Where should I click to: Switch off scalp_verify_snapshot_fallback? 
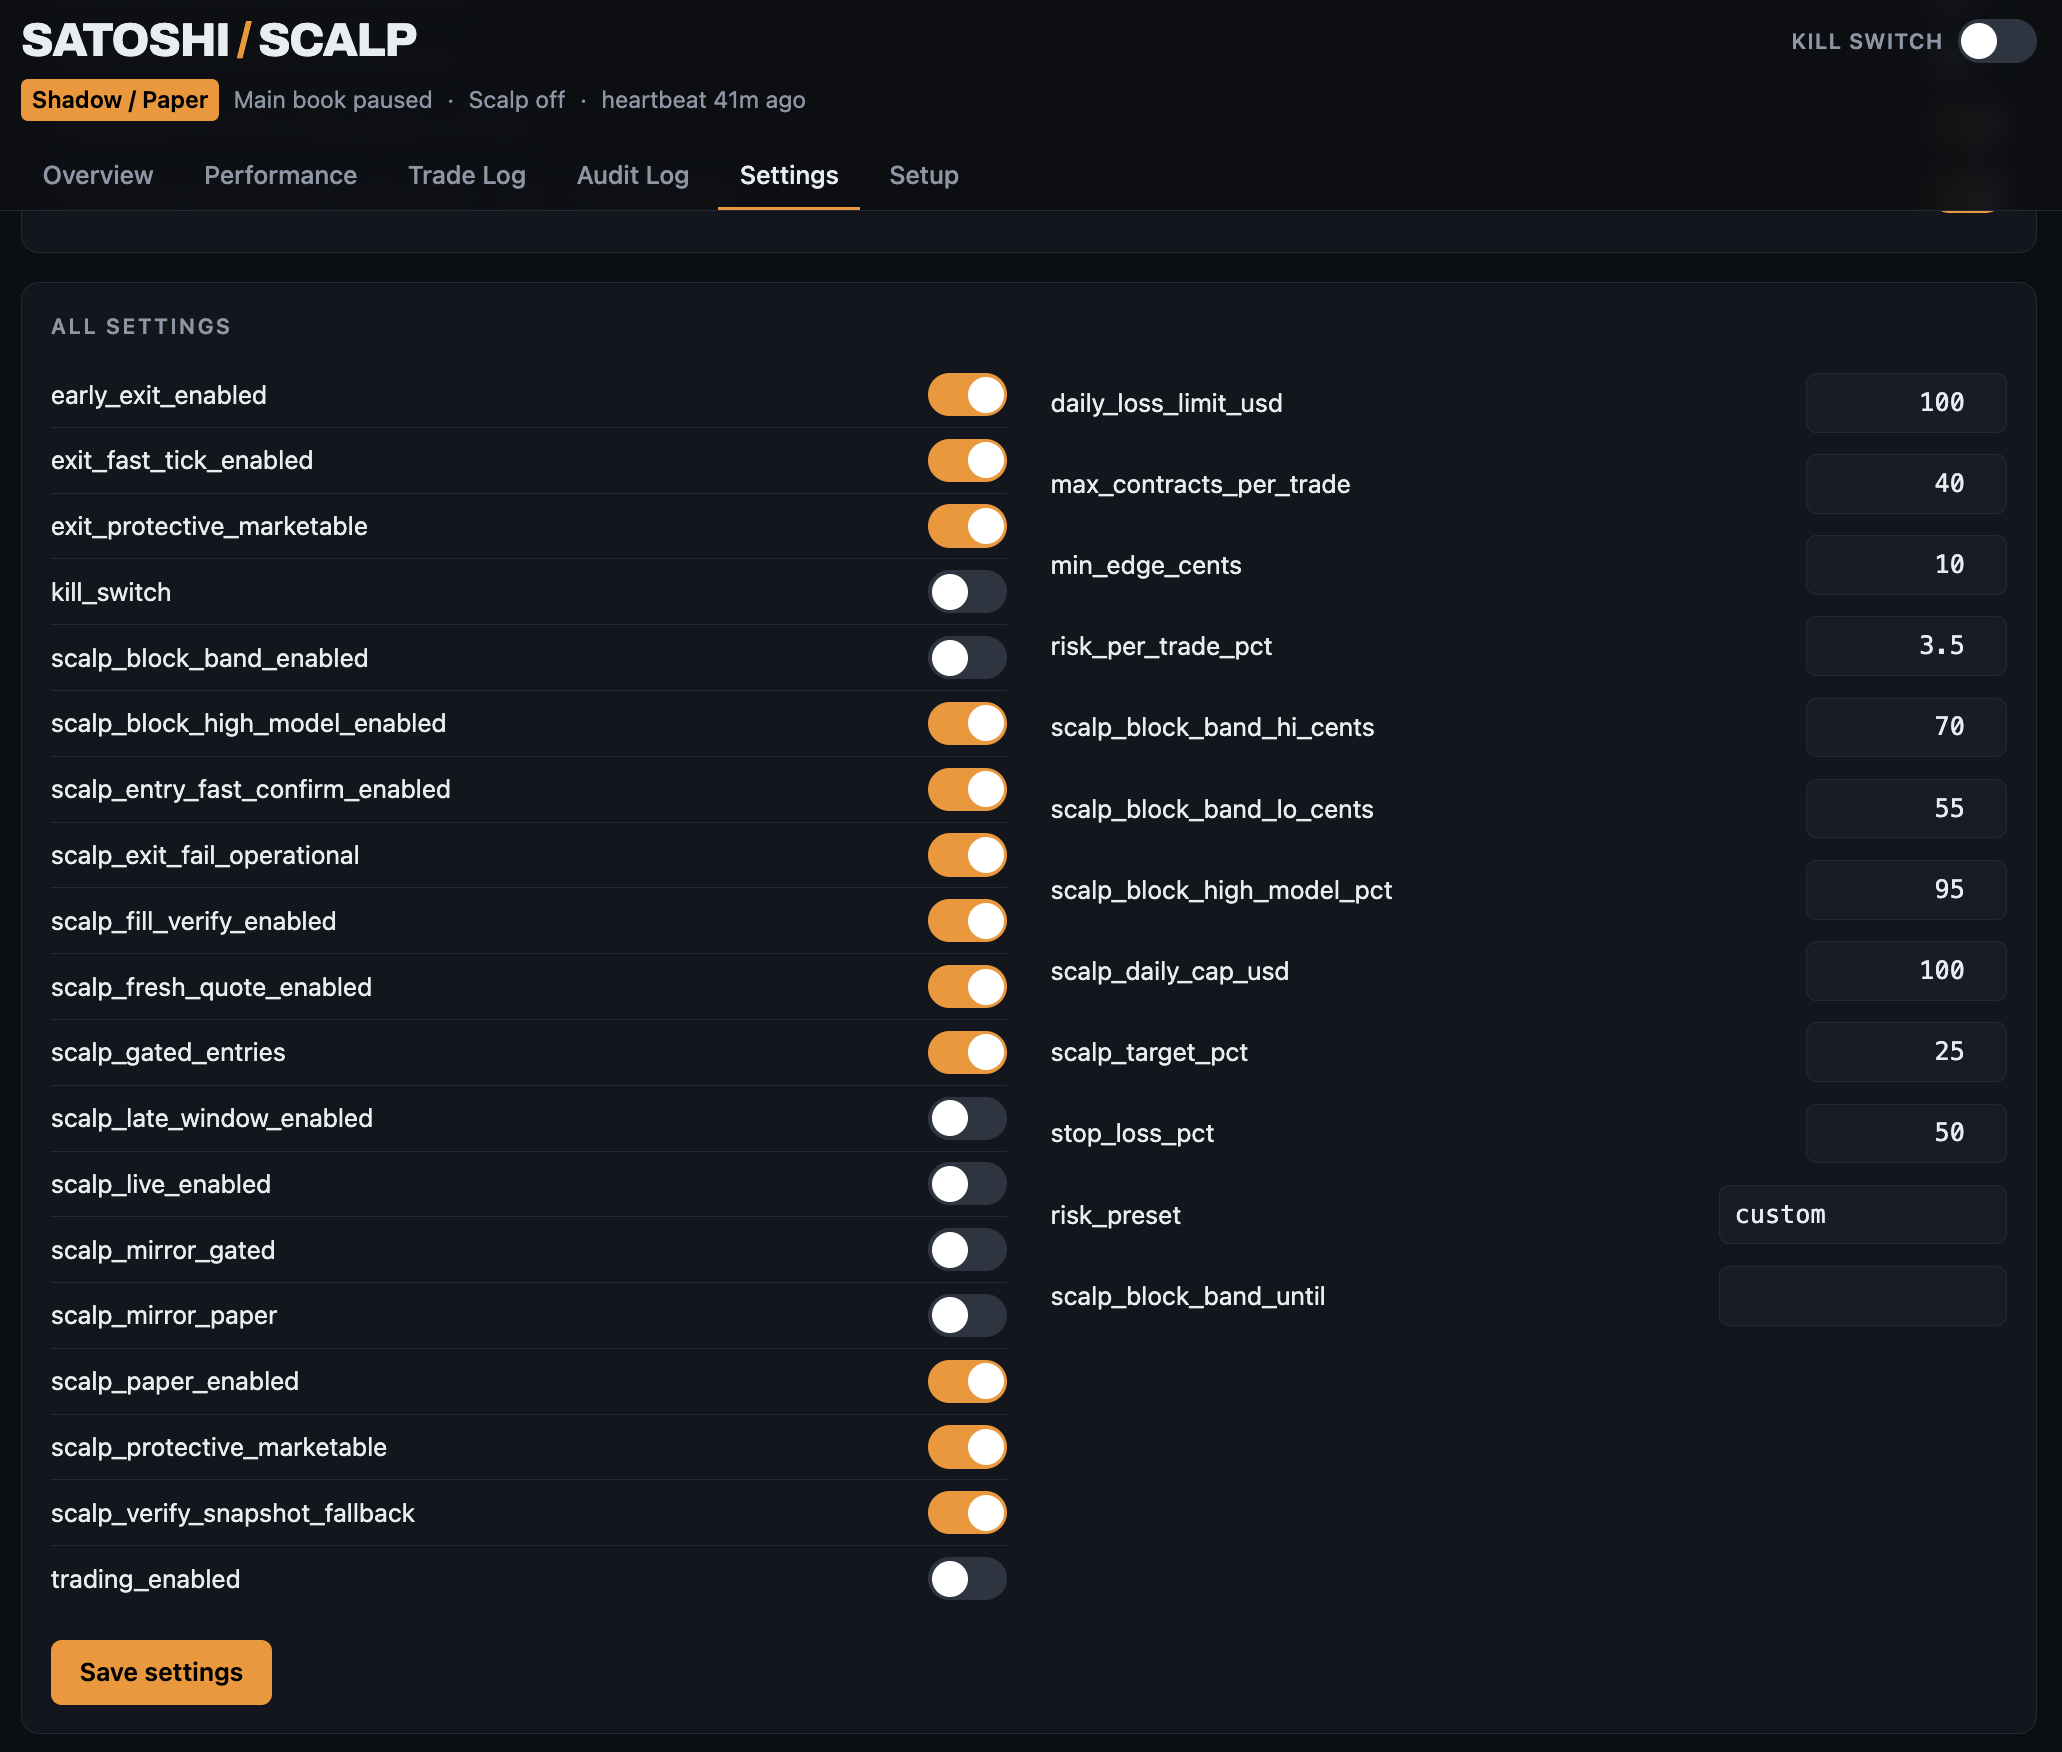point(967,1513)
